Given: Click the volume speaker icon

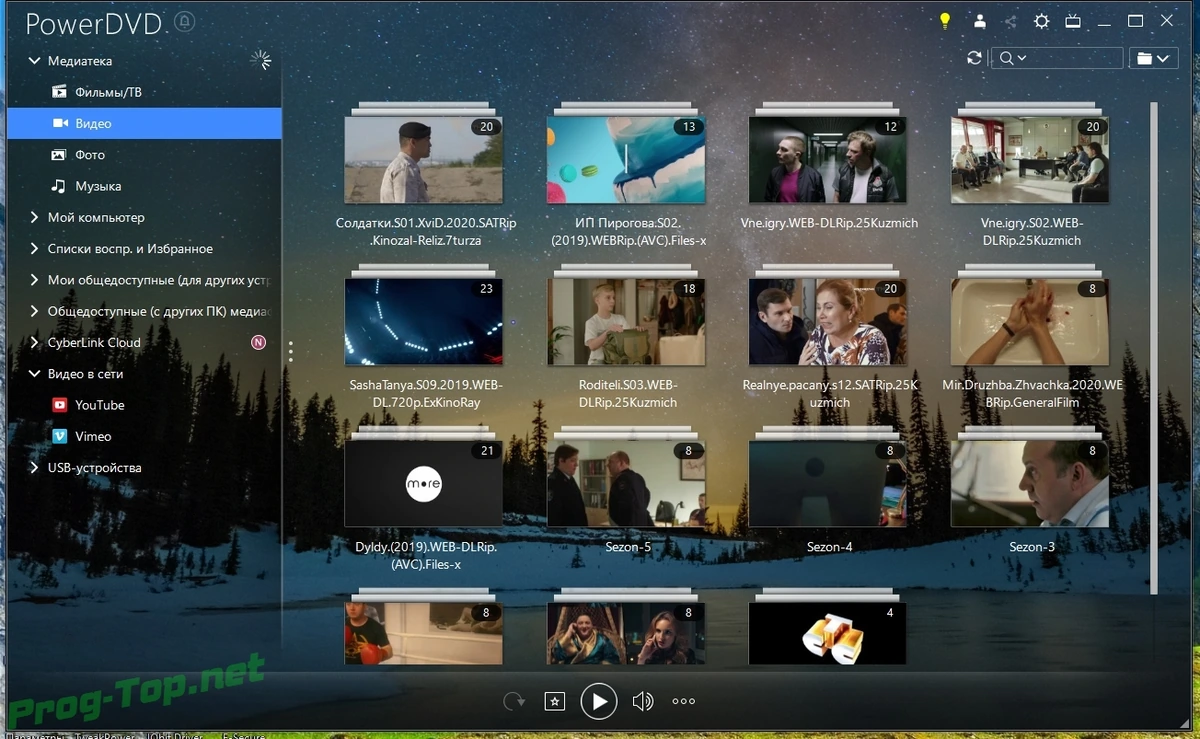Looking at the screenshot, I should coord(643,702).
